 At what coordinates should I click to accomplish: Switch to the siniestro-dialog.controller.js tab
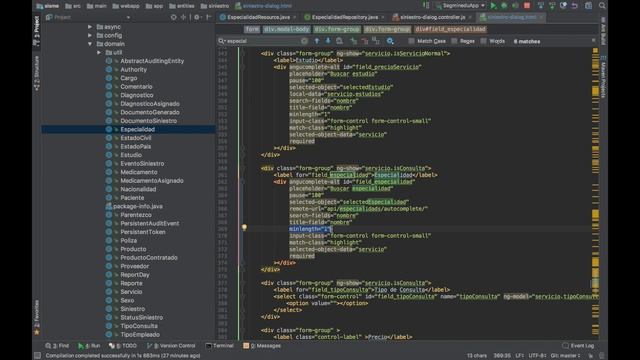coord(432,17)
